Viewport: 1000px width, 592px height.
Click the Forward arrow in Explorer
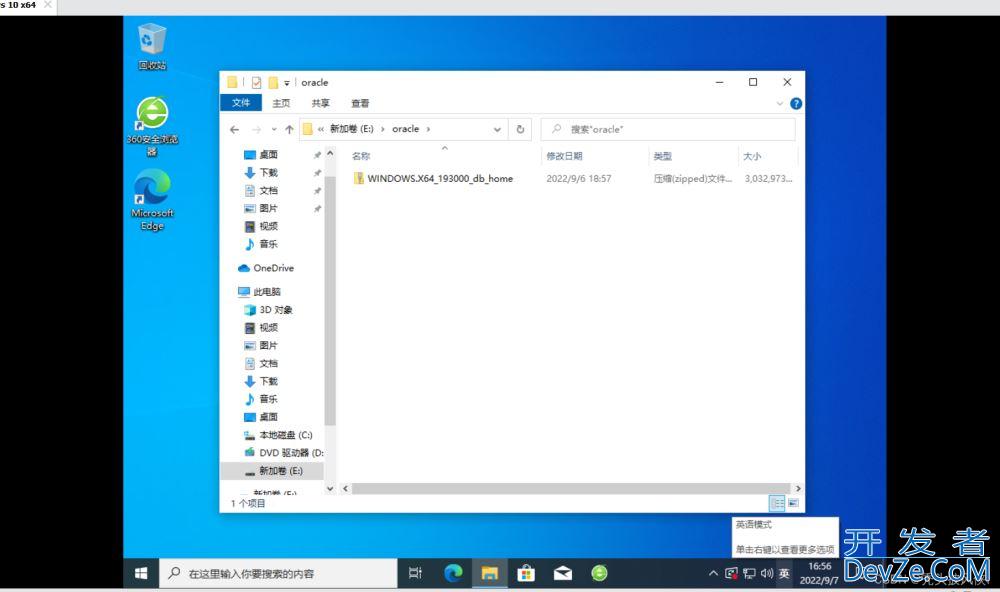256,130
